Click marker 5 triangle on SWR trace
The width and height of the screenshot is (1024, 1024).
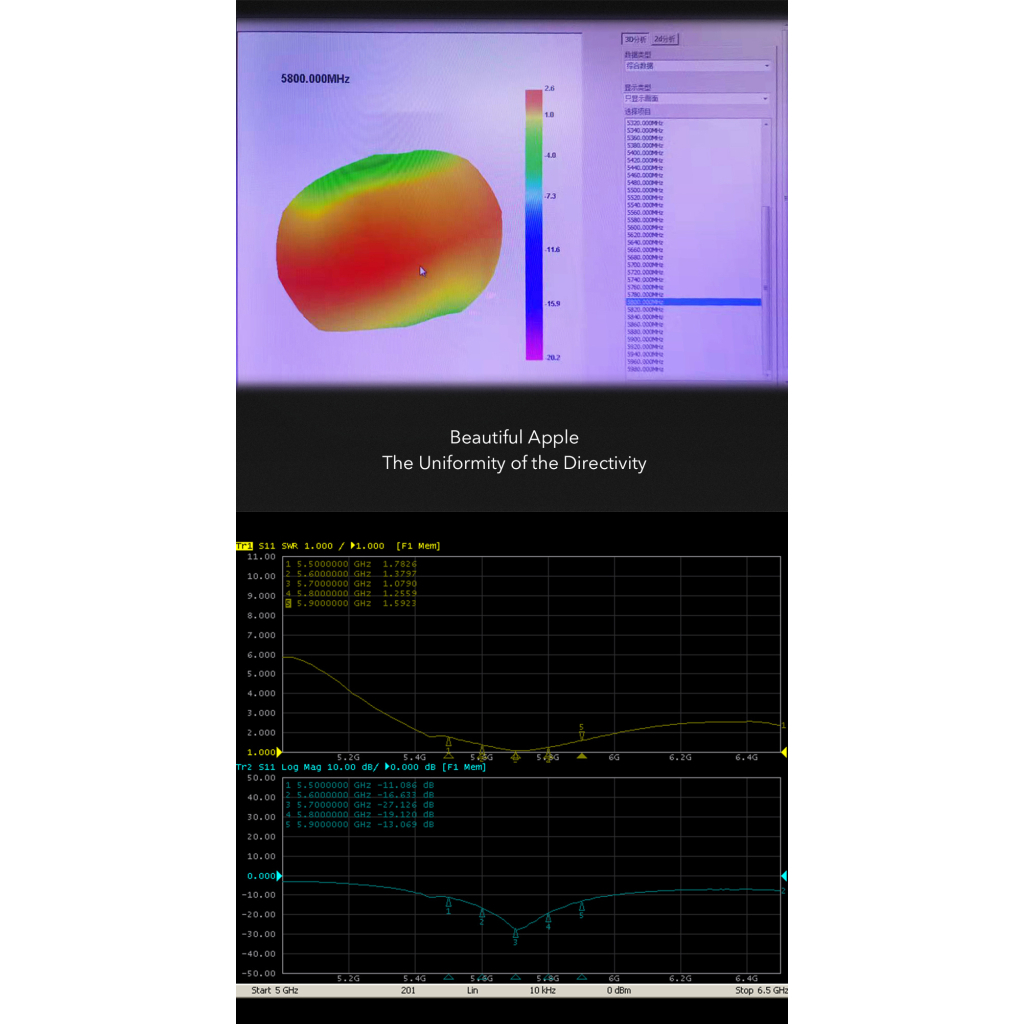[581, 735]
